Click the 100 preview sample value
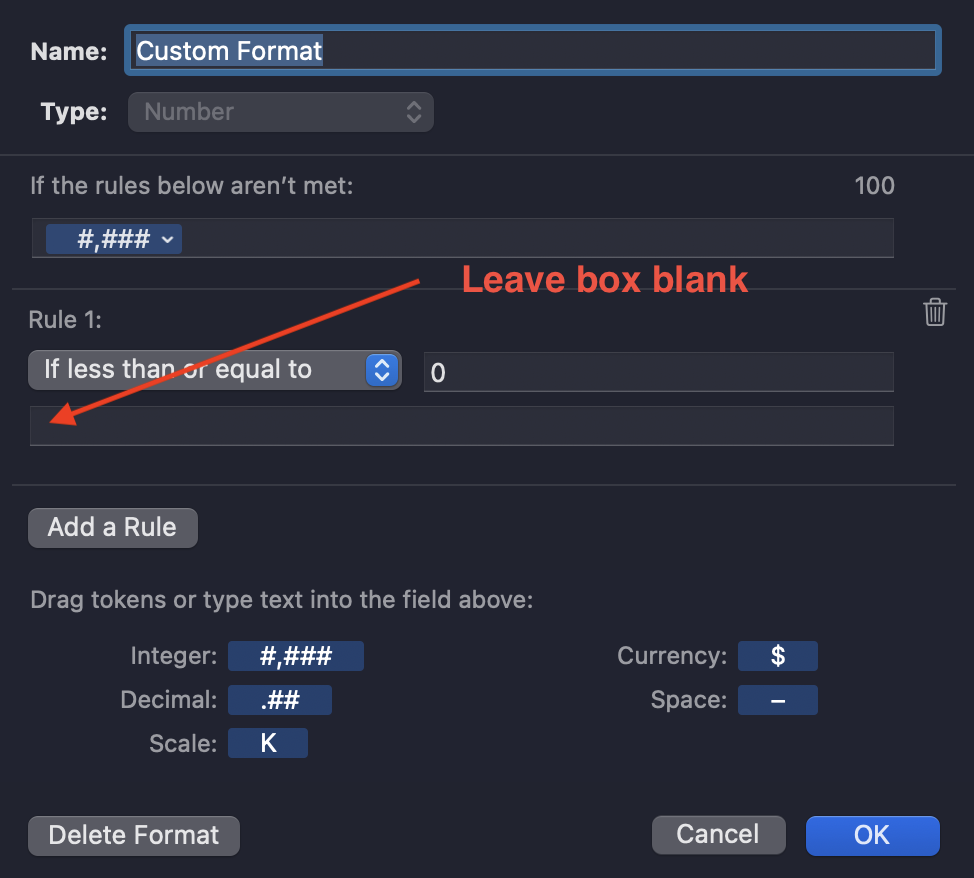974x878 pixels. [874, 185]
